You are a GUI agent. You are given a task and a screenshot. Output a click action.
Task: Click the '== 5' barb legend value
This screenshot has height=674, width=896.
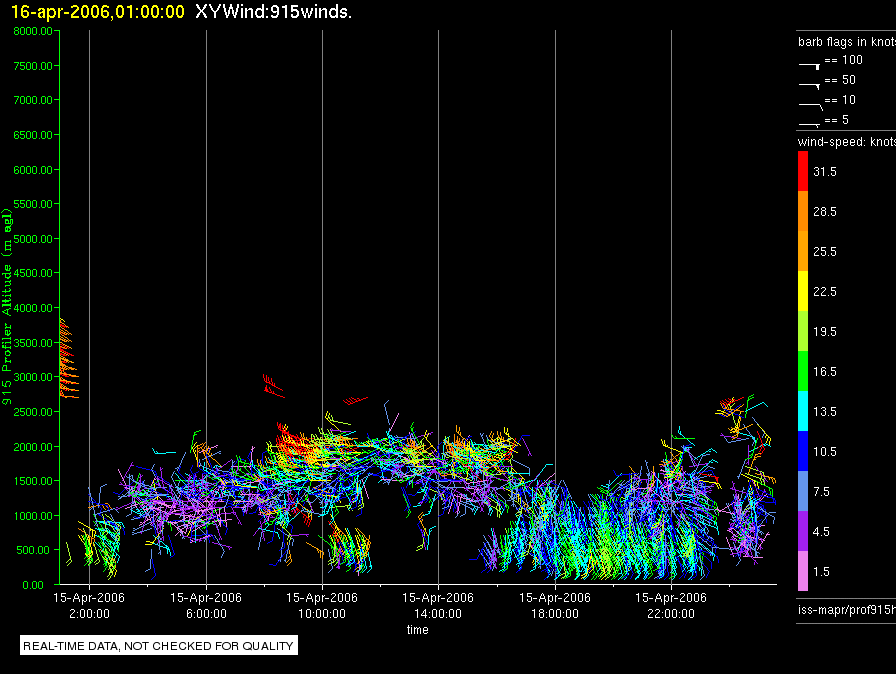pos(837,120)
